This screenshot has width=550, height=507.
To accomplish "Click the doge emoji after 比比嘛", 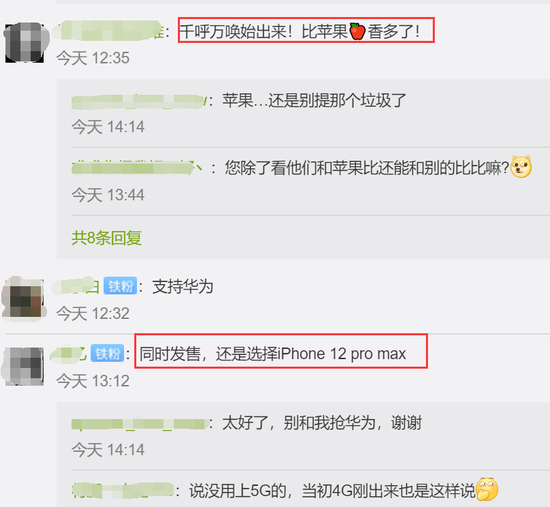I will pos(521,167).
